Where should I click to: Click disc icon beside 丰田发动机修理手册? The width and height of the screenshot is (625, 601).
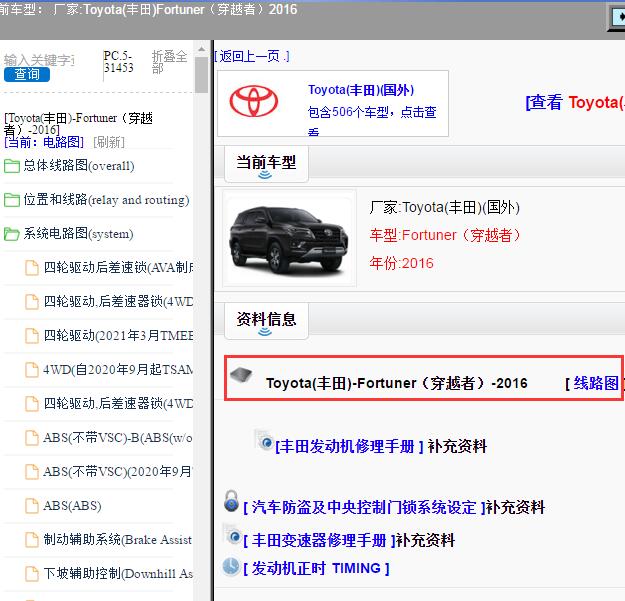(264, 441)
